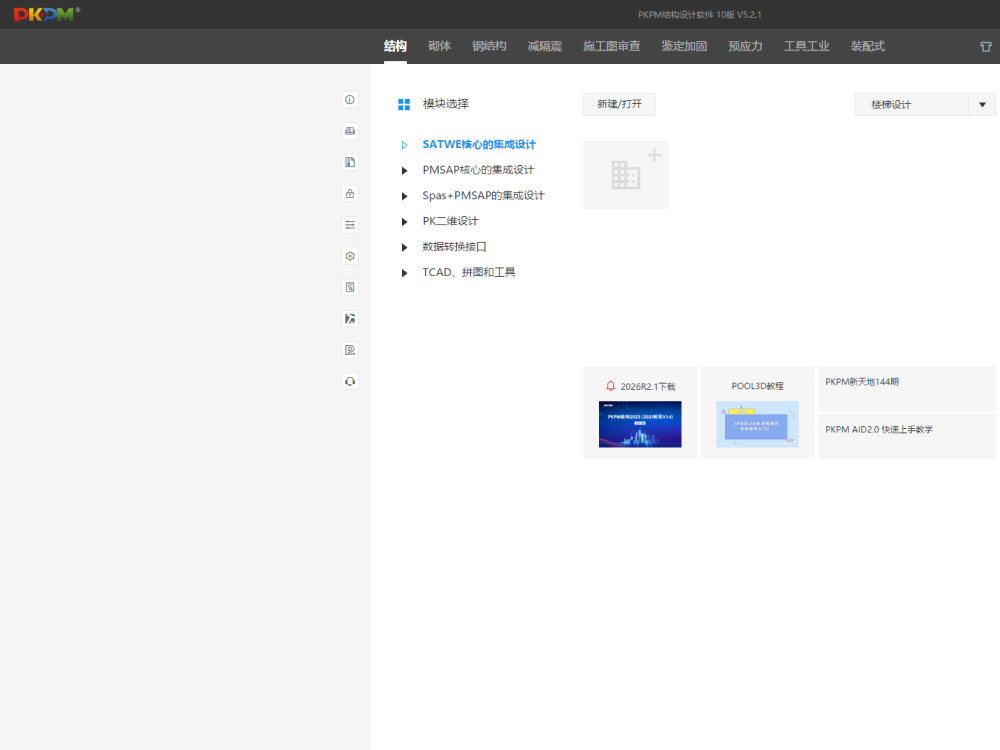The width and height of the screenshot is (1000, 750).
Task: Click the bell icon beside 2026R2.1下载
Action: tap(610, 386)
